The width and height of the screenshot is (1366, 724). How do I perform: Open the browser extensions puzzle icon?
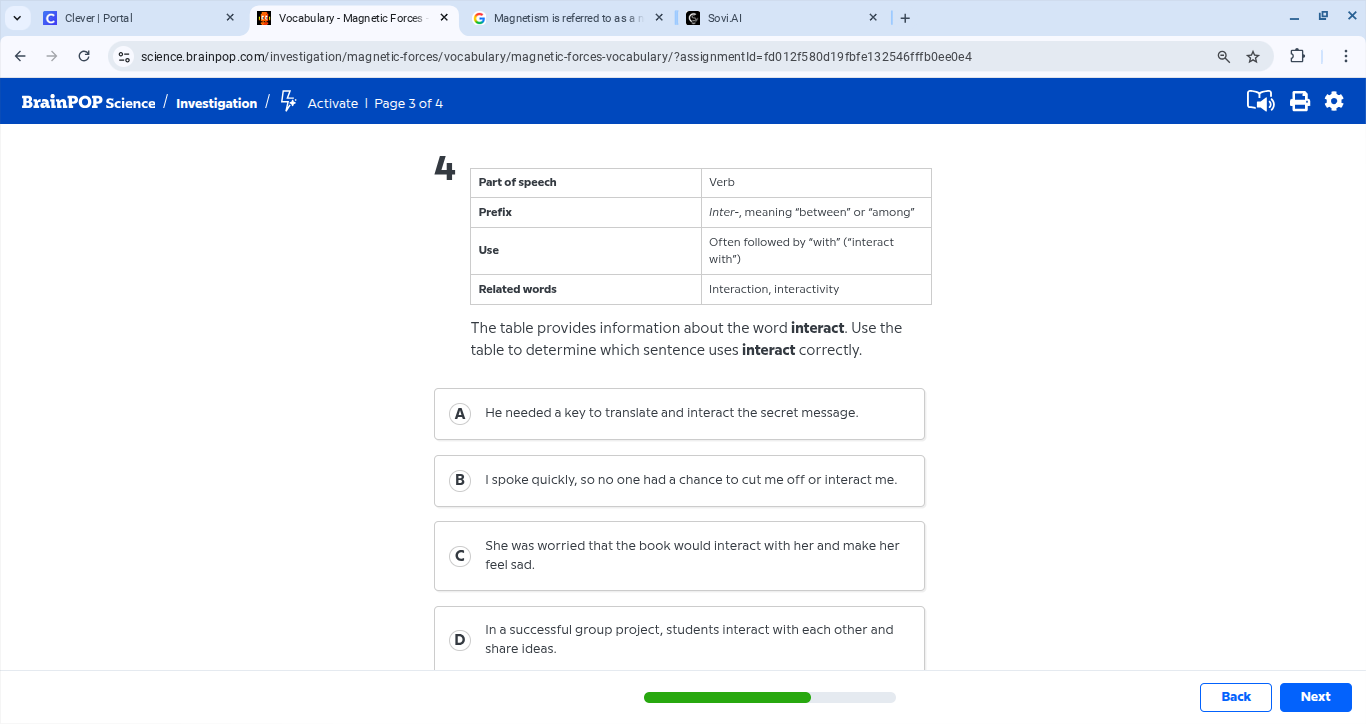[1297, 57]
